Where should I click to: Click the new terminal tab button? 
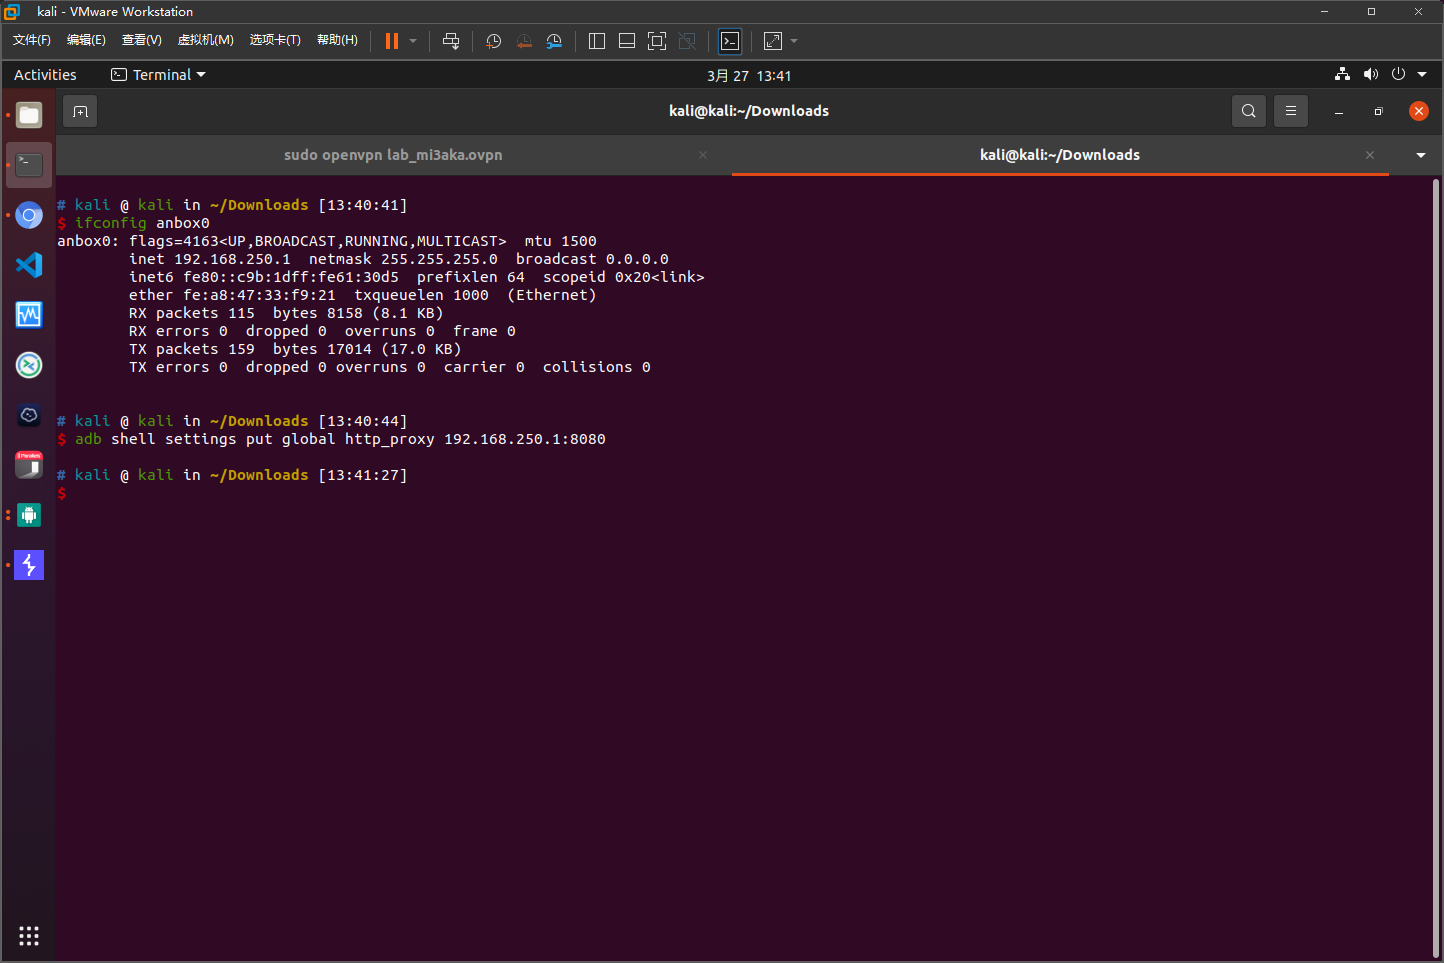tap(81, 111)
